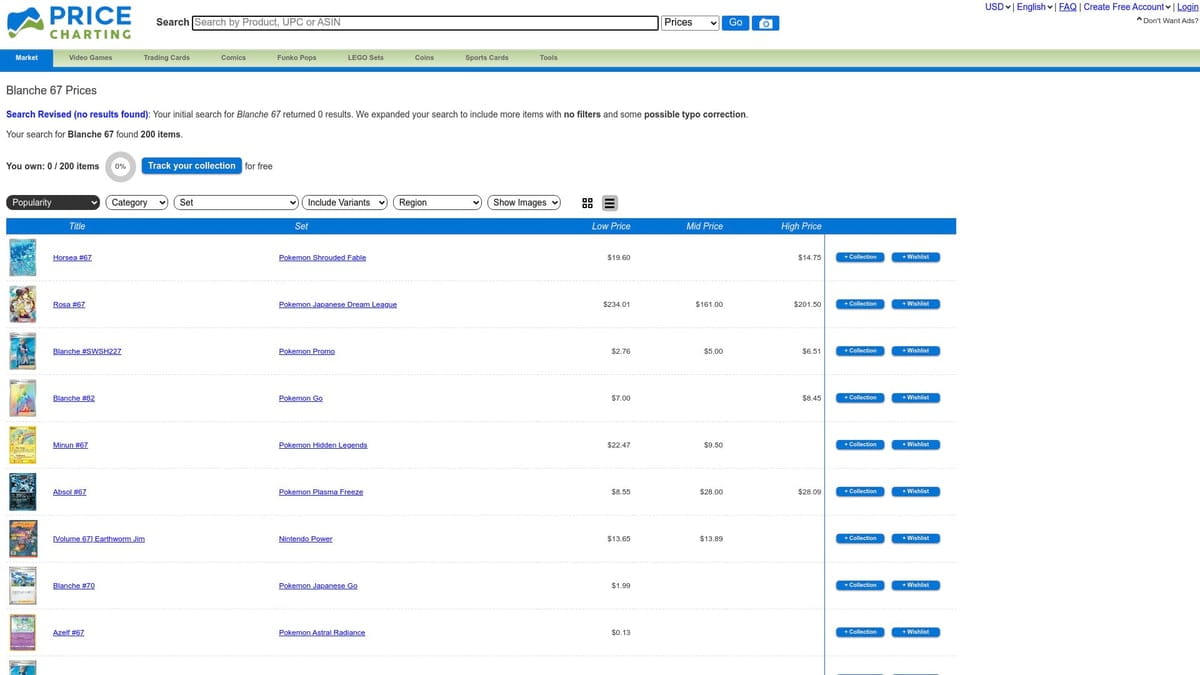Click the PriceCharting logo
Viewport: 1200px width, 675px height.
(x=70, y=22)
